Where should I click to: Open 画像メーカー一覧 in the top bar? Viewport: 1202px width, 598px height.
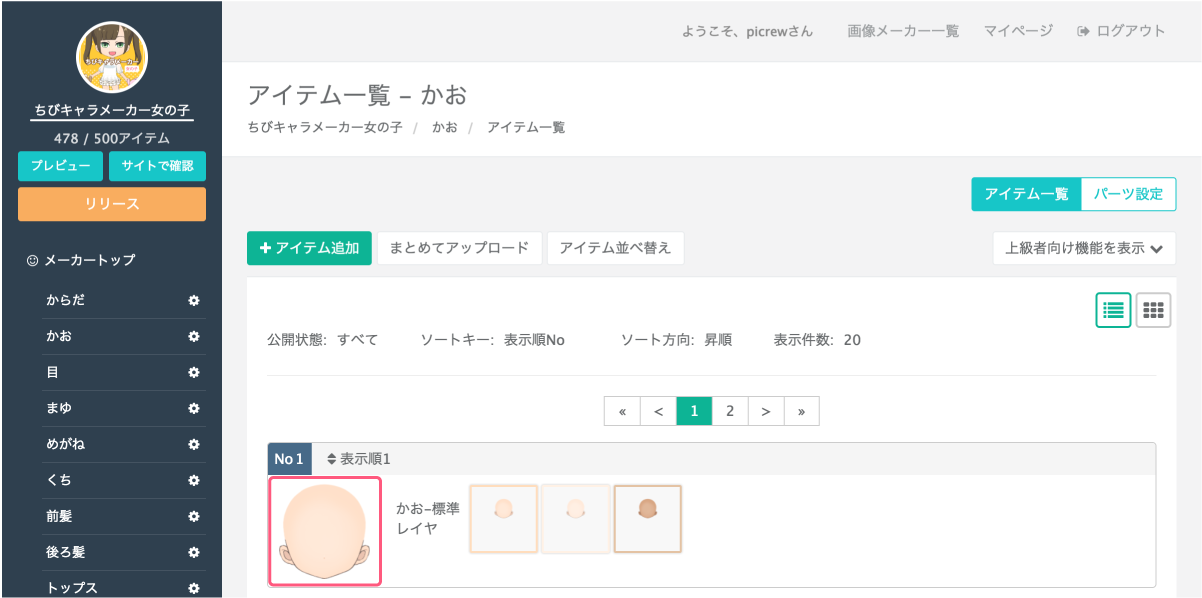pyautogui.click(x=903, y=30)
